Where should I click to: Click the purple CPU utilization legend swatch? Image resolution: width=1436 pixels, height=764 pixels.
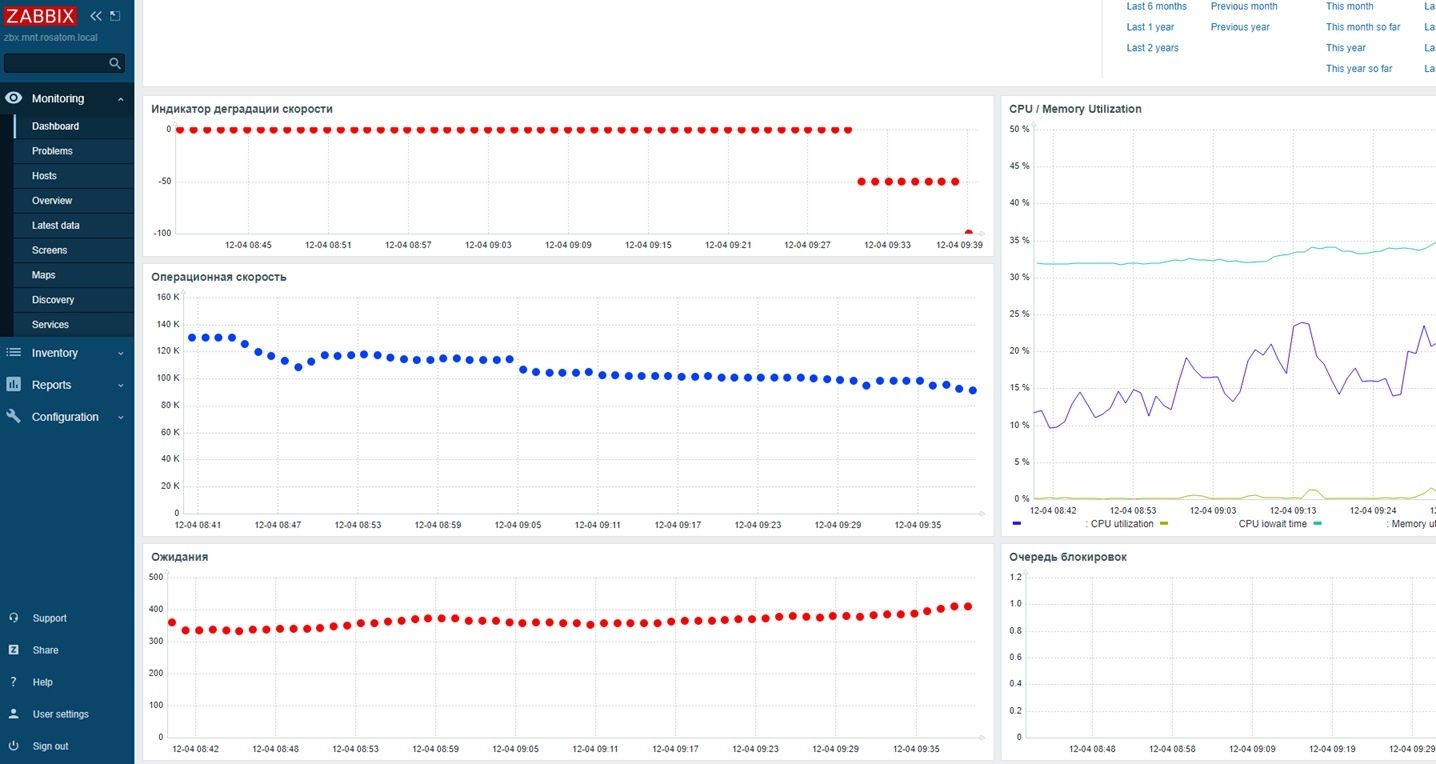tap(1017, 524)
